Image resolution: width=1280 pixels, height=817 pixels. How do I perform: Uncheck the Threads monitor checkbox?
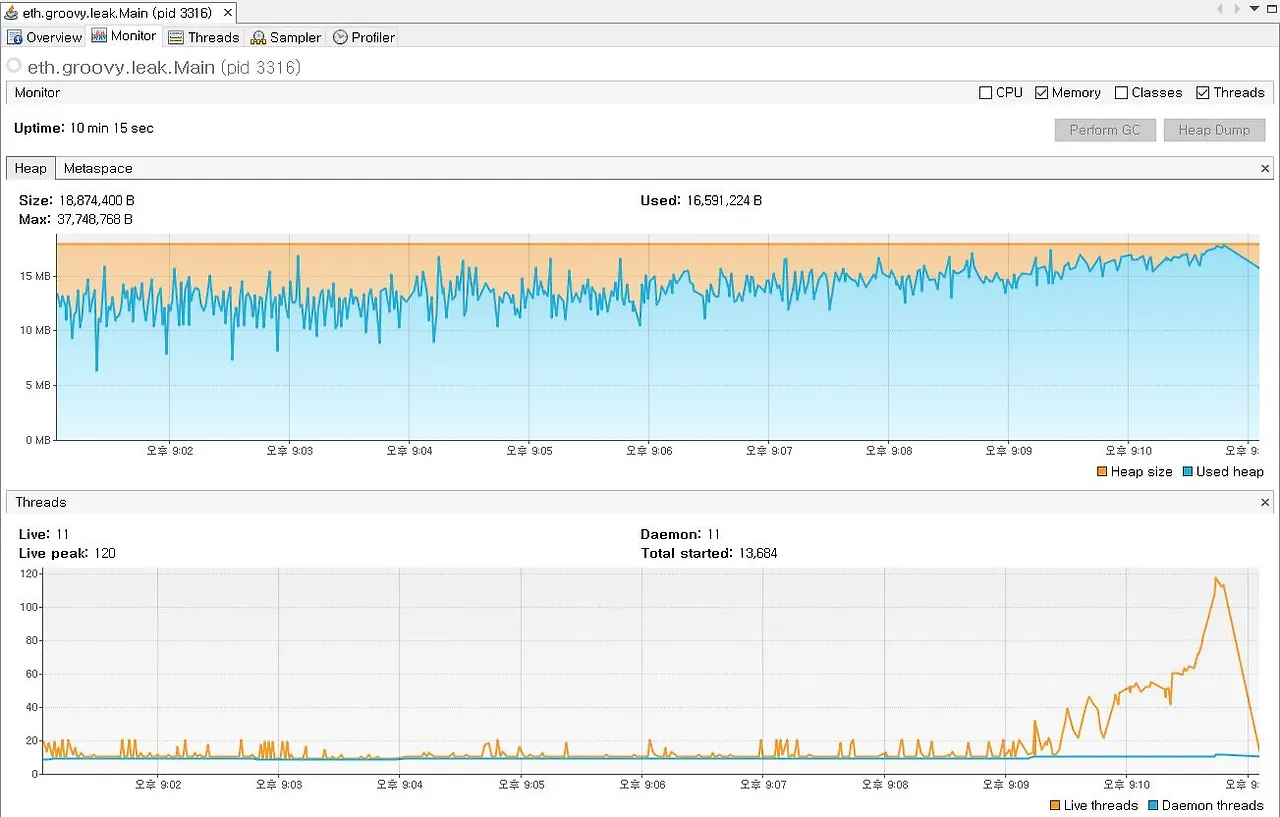[x=1202, y=92]
